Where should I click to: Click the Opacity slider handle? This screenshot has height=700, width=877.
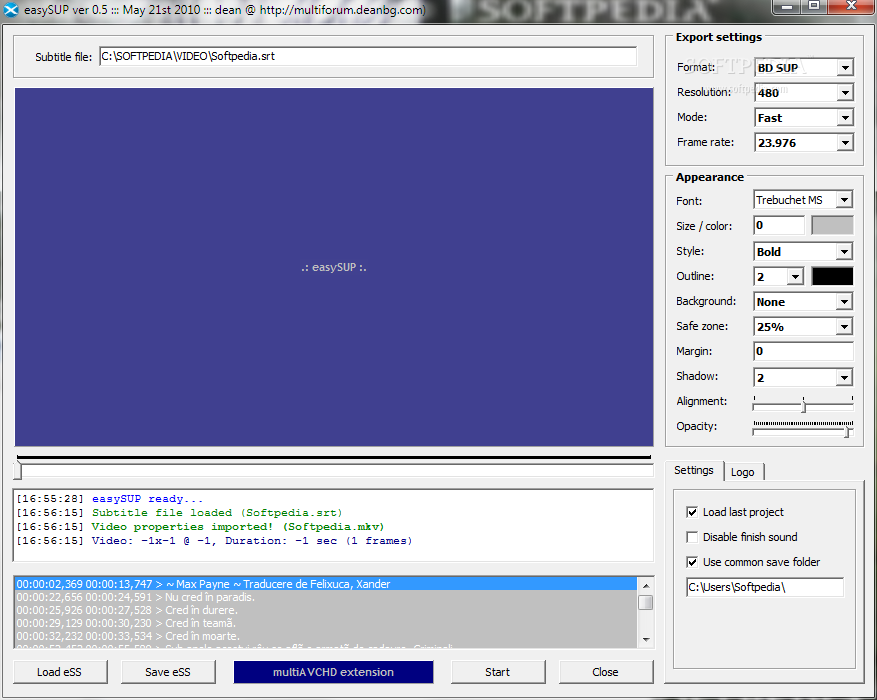click(848, 431)
